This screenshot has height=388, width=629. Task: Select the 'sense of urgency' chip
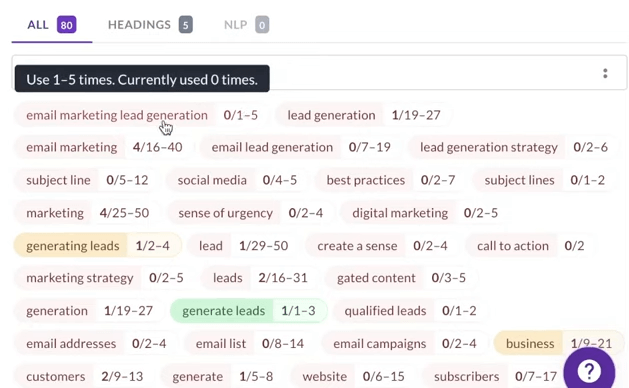(x=250, y=213)
